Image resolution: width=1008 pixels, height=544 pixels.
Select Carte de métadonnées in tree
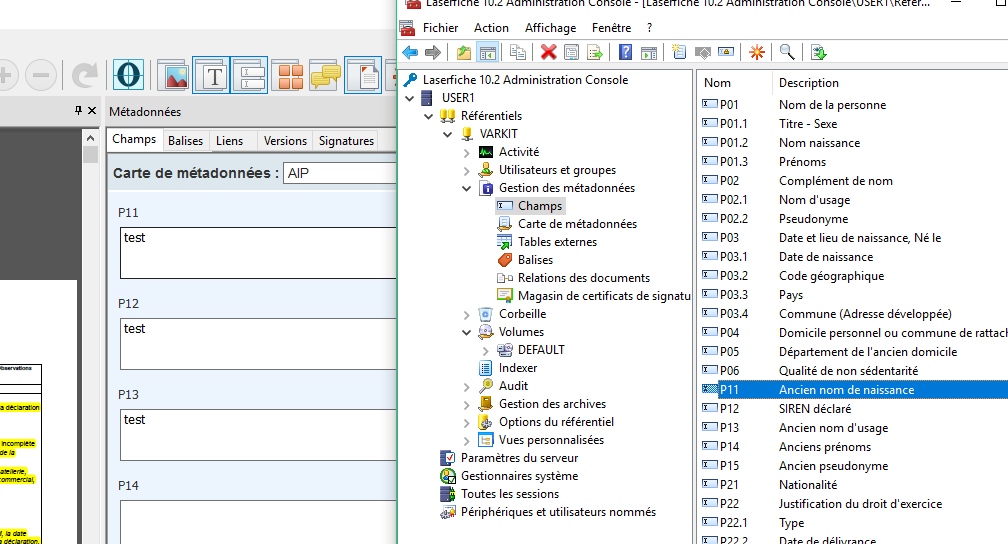577,224
